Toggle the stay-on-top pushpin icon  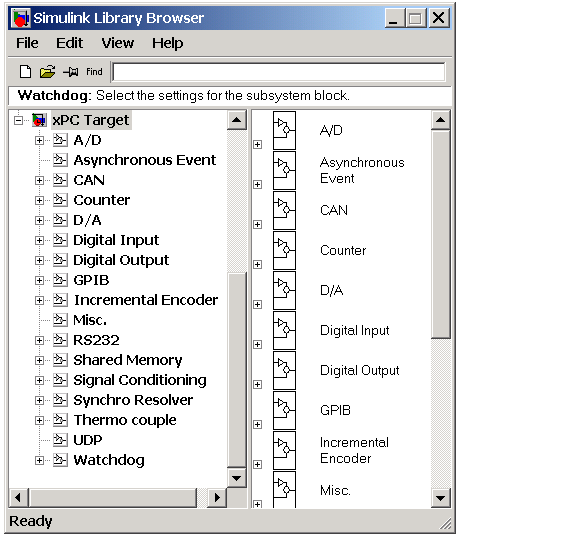(70, 71)
